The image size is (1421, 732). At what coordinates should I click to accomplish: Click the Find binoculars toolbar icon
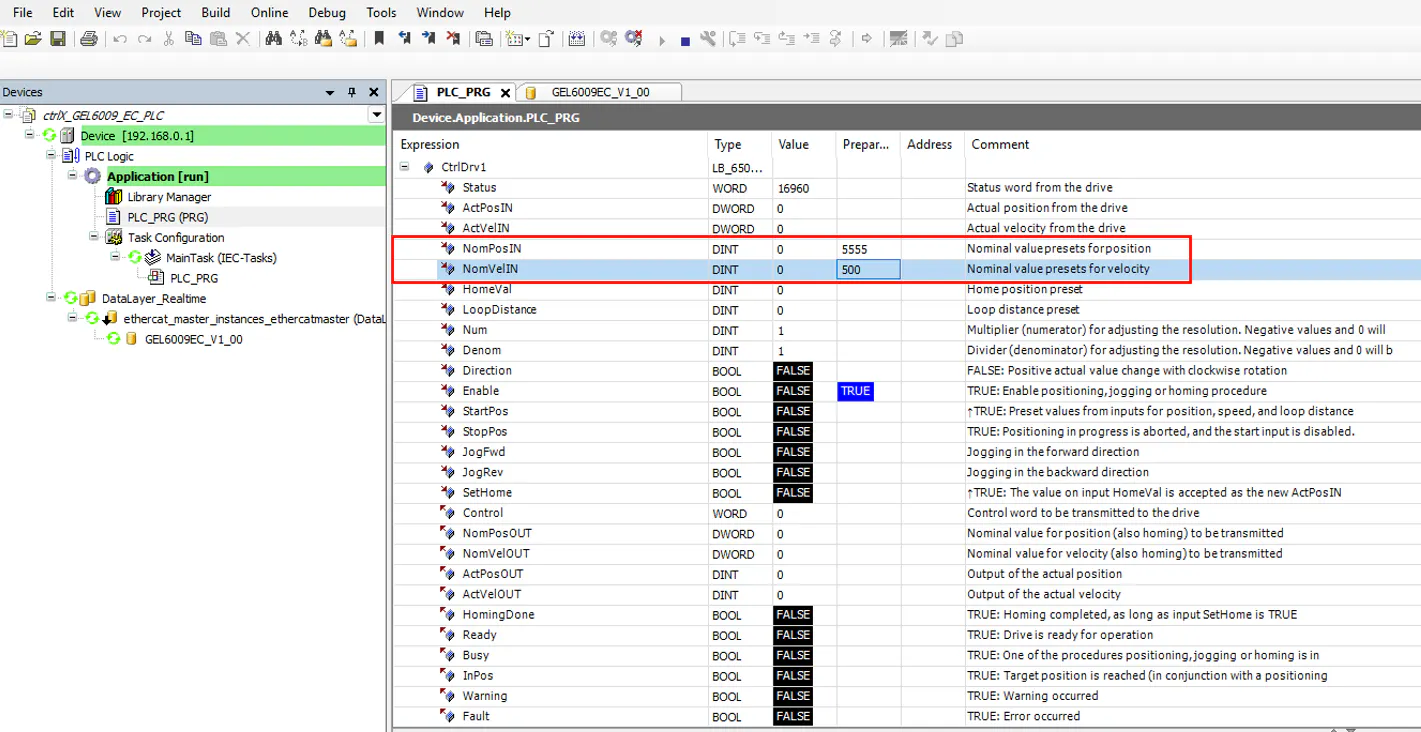[273, 39]
